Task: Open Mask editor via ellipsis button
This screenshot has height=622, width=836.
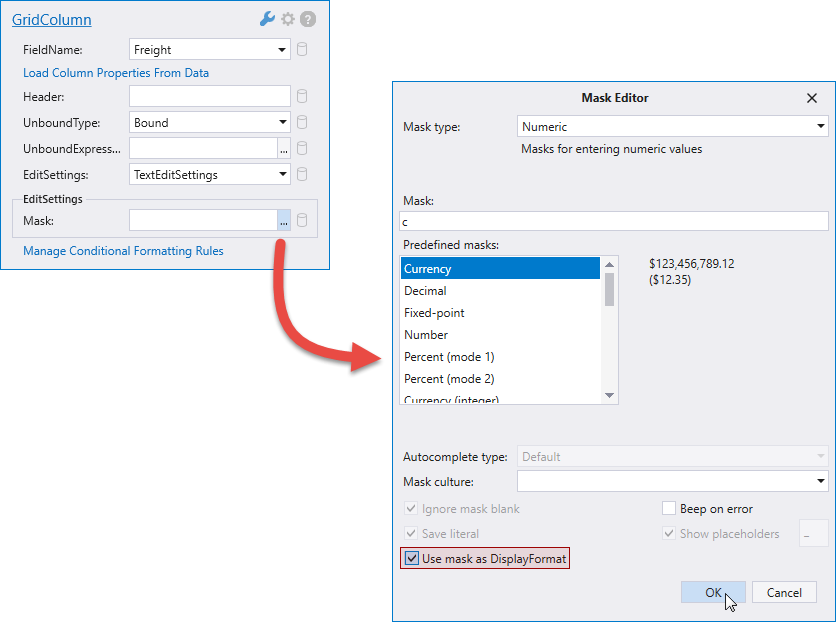Action: [284, 221]
